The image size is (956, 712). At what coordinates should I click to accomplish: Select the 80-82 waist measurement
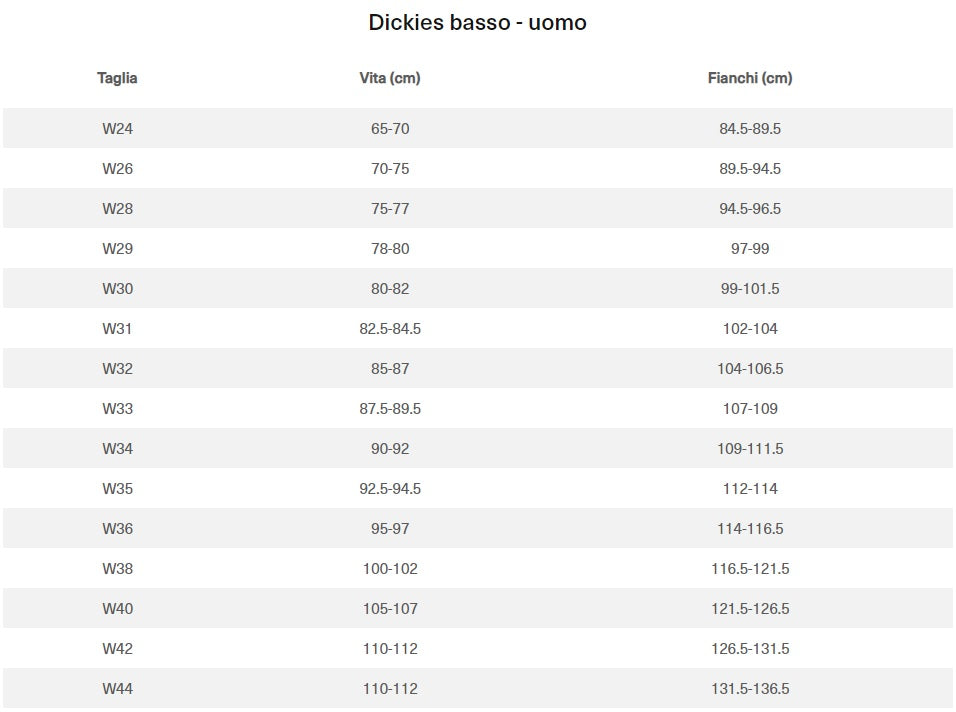pyautogui.click(x=390, y=289)
